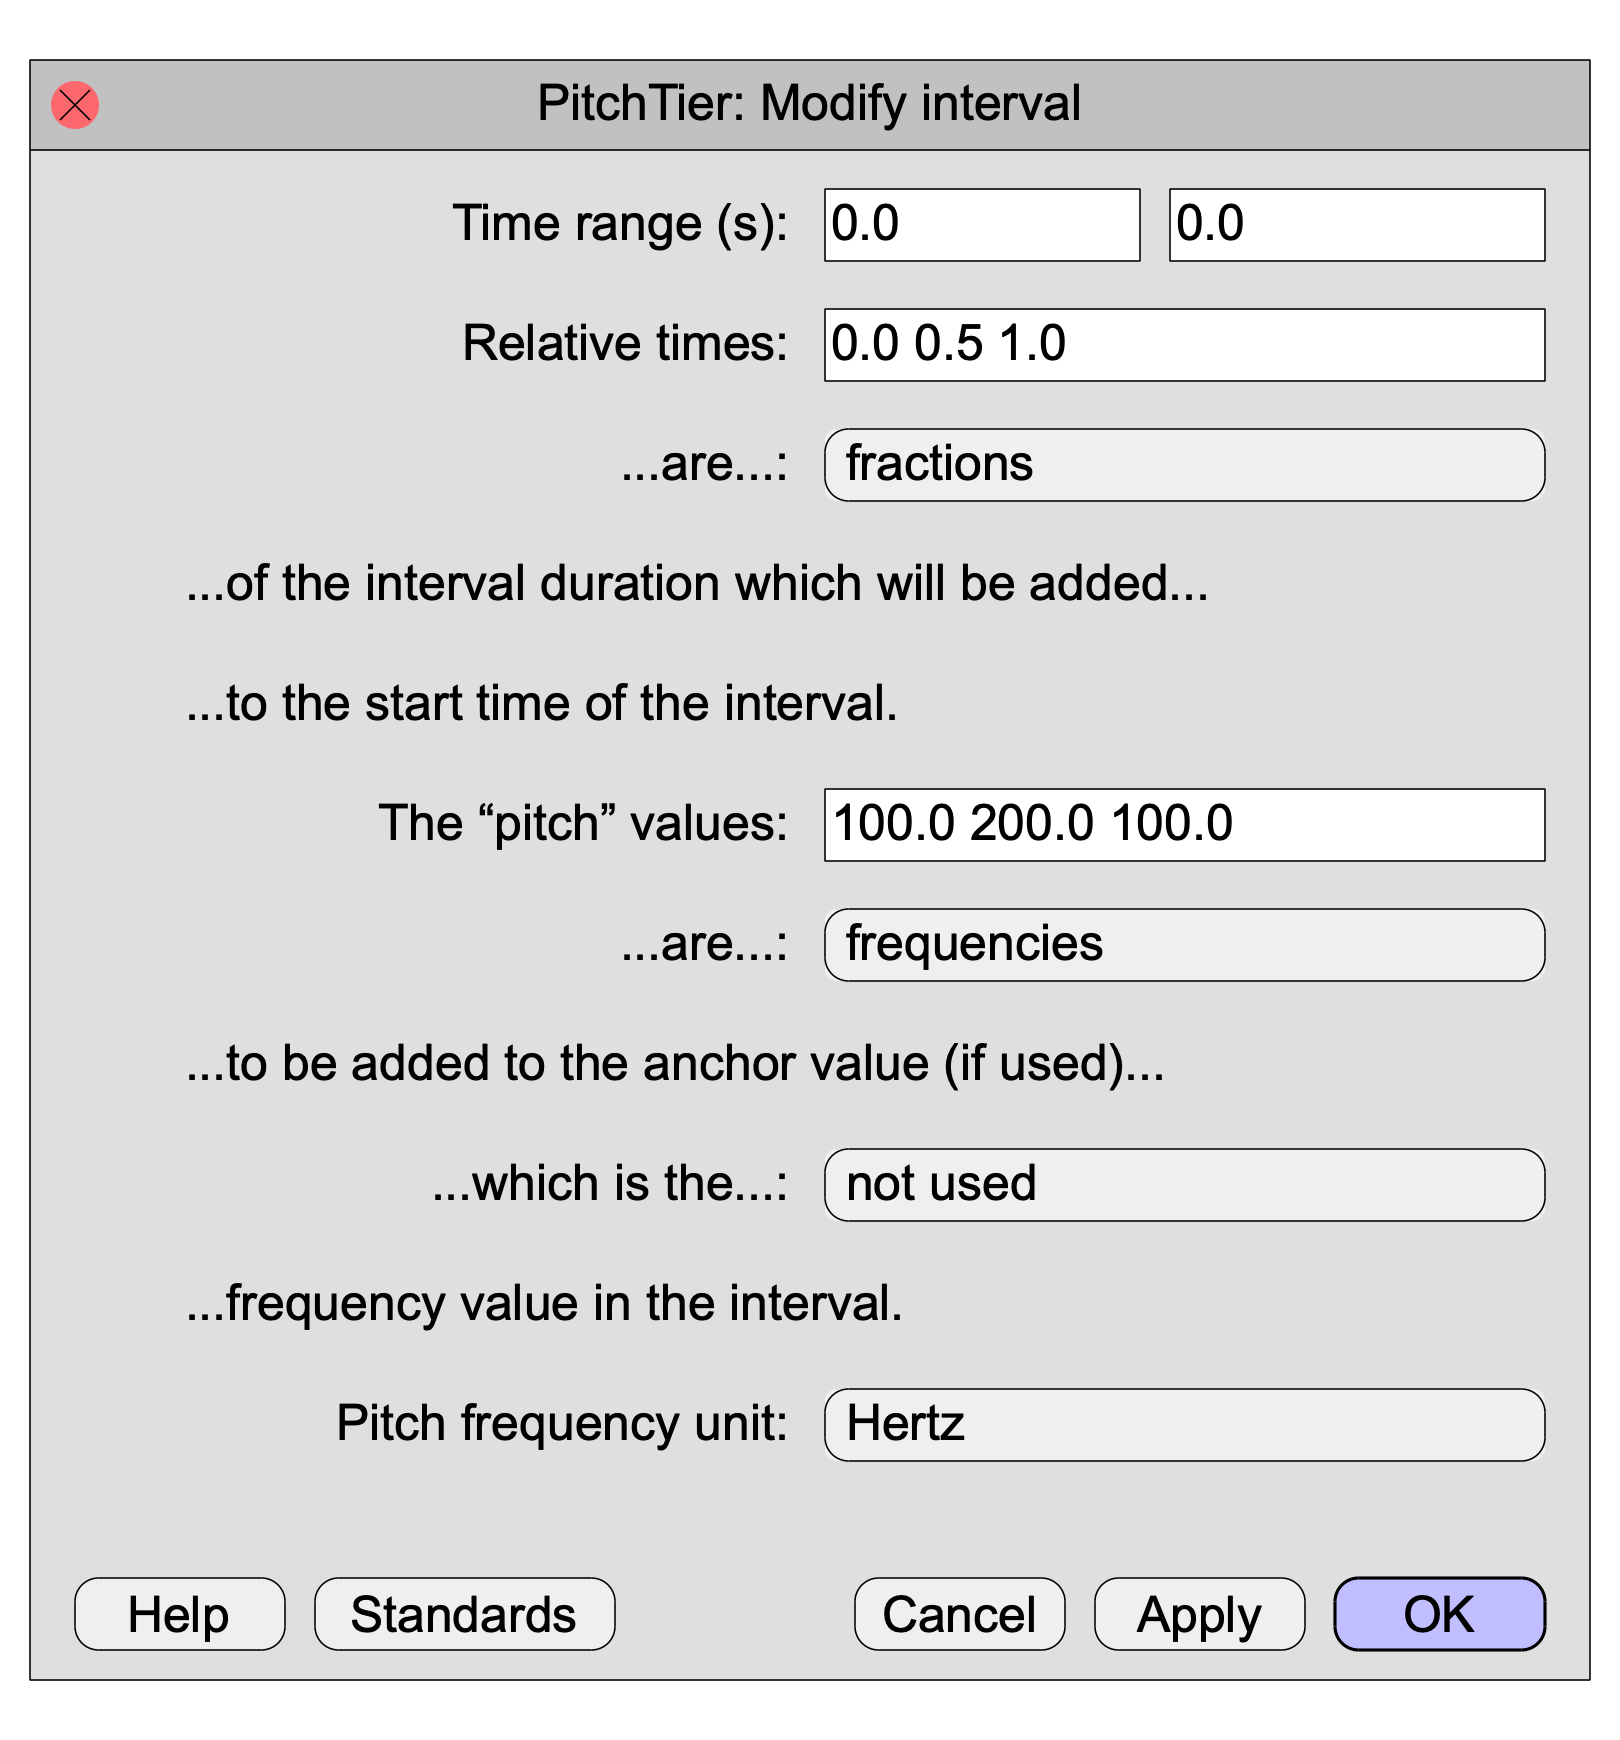Click the first Time range start field
This screenshot has width=1620, height=1740.
coord(982,225)
